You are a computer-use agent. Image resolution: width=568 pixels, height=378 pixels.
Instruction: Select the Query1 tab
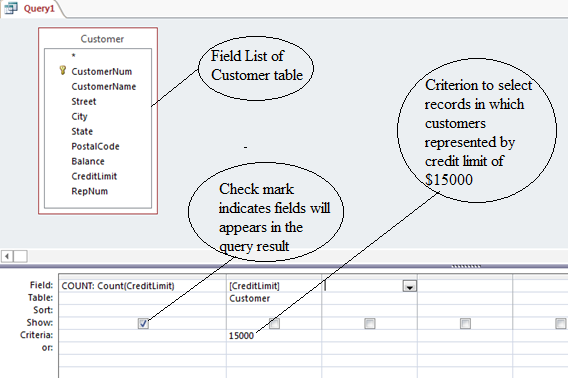32,9
